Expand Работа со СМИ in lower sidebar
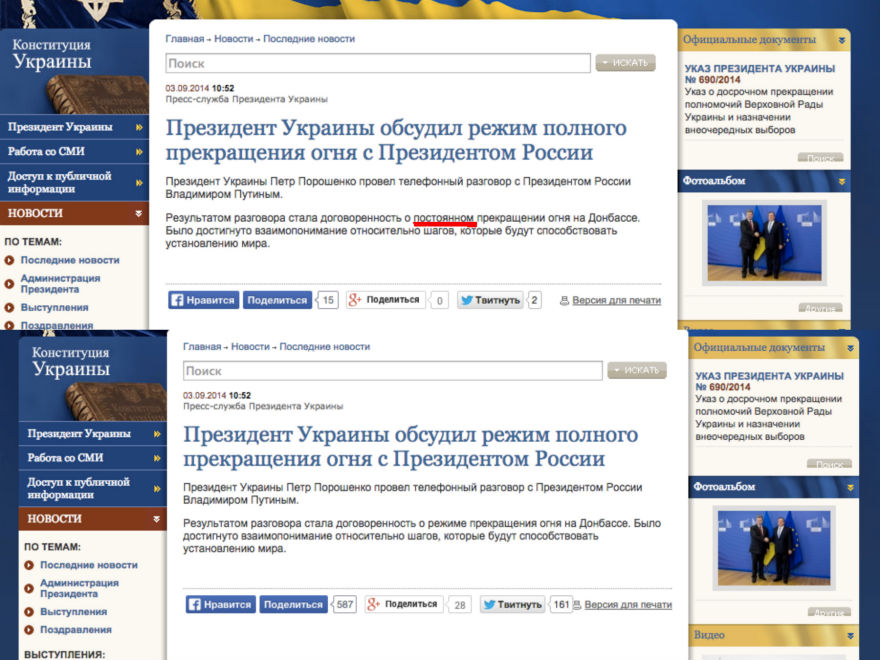This screenshot has width=880, height=660. 157,458
